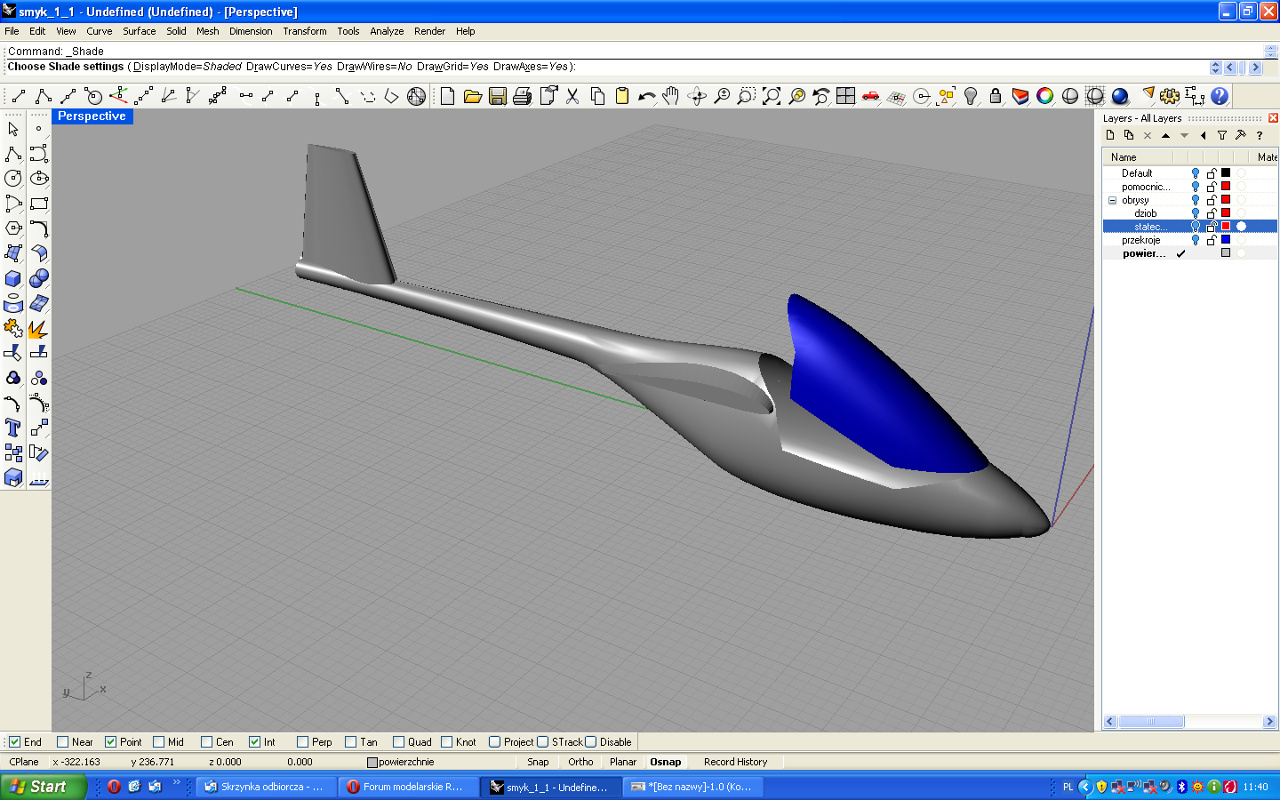
Task: Click the padlock Lock objects icon
Action: tap(995, 96)
